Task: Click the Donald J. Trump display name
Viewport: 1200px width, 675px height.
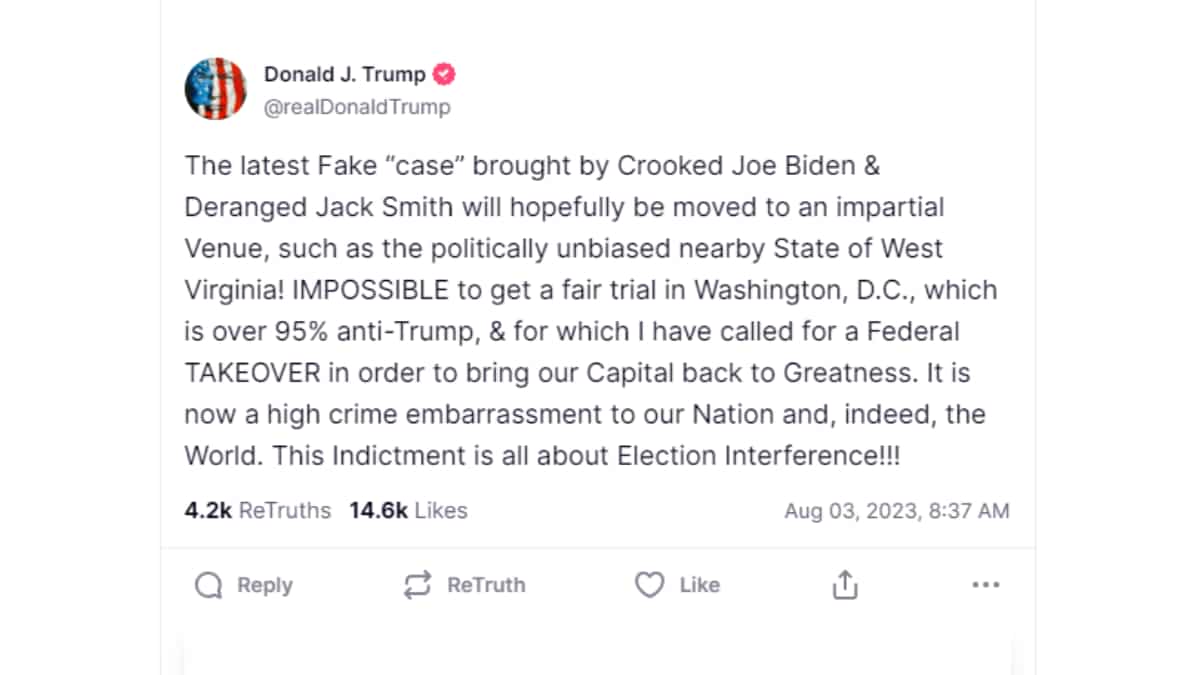Action: tap(345, 73)
